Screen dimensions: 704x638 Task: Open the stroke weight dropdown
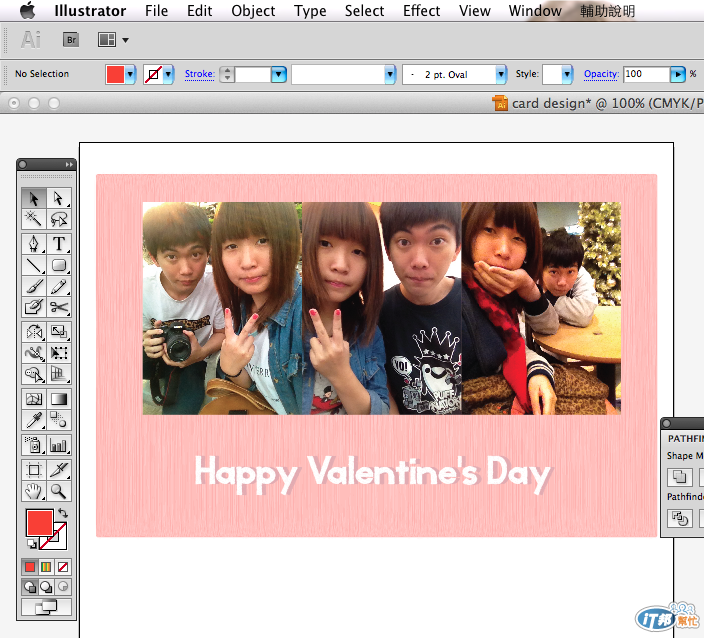[x=278, y=75]
